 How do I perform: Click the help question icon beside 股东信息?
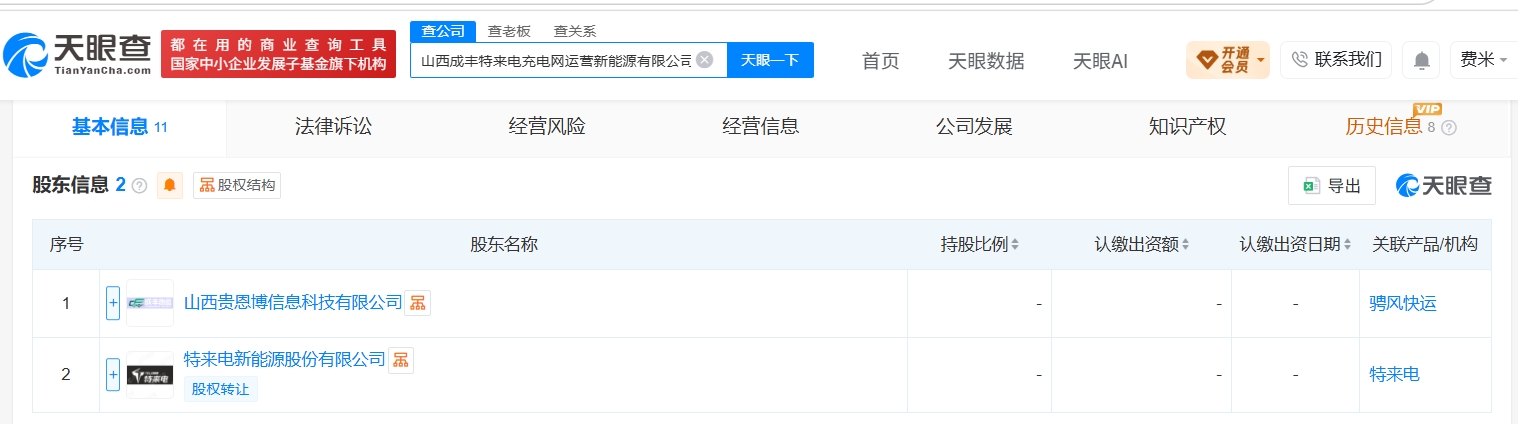[139, 186]
